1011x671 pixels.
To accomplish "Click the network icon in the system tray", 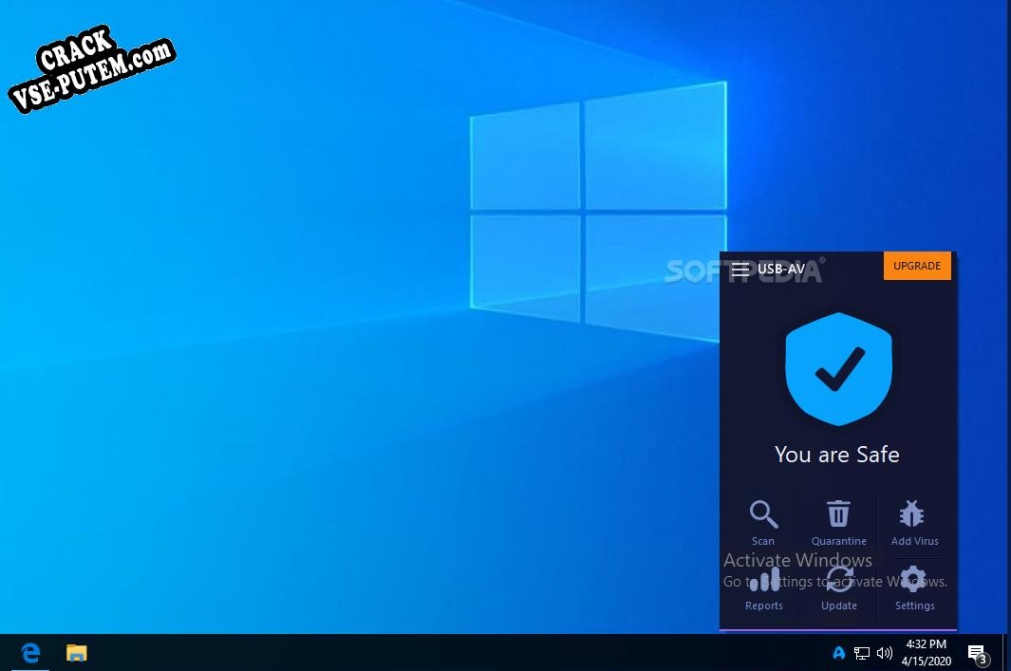I will (x=862, y=652).
